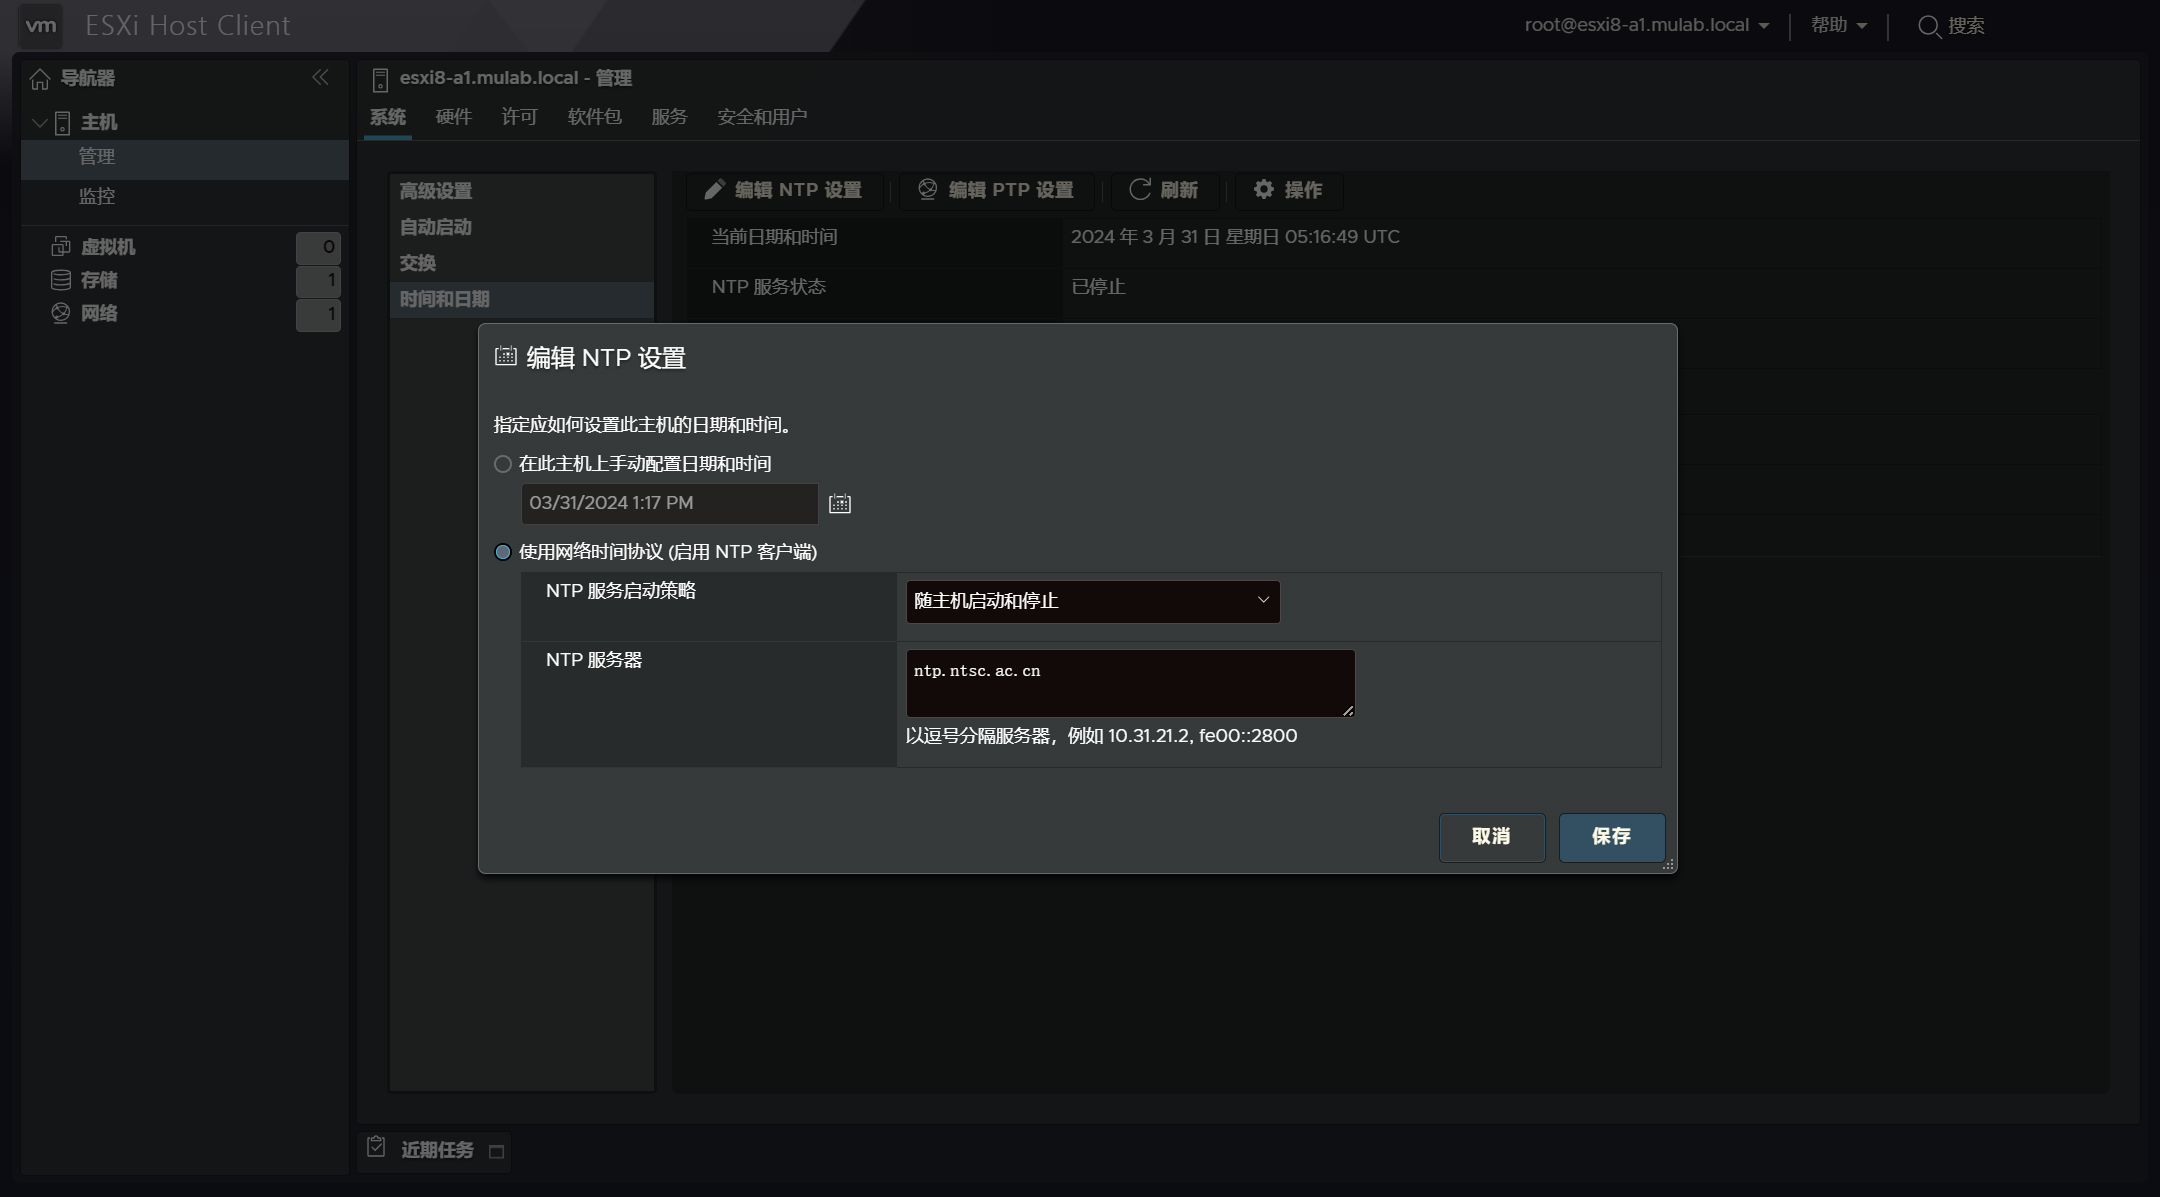Click the Cancel button
The height and width of the screenshot is (1197, 2160).
[1492, 837]
